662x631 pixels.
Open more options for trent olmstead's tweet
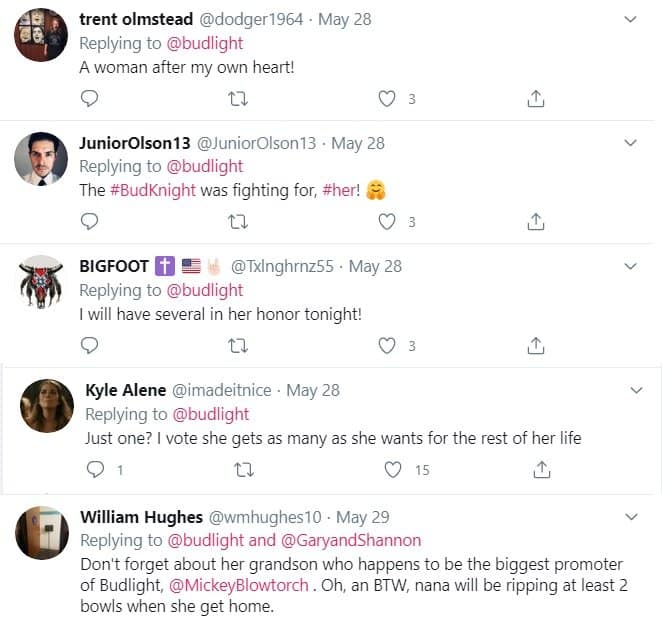click(630, 19)
